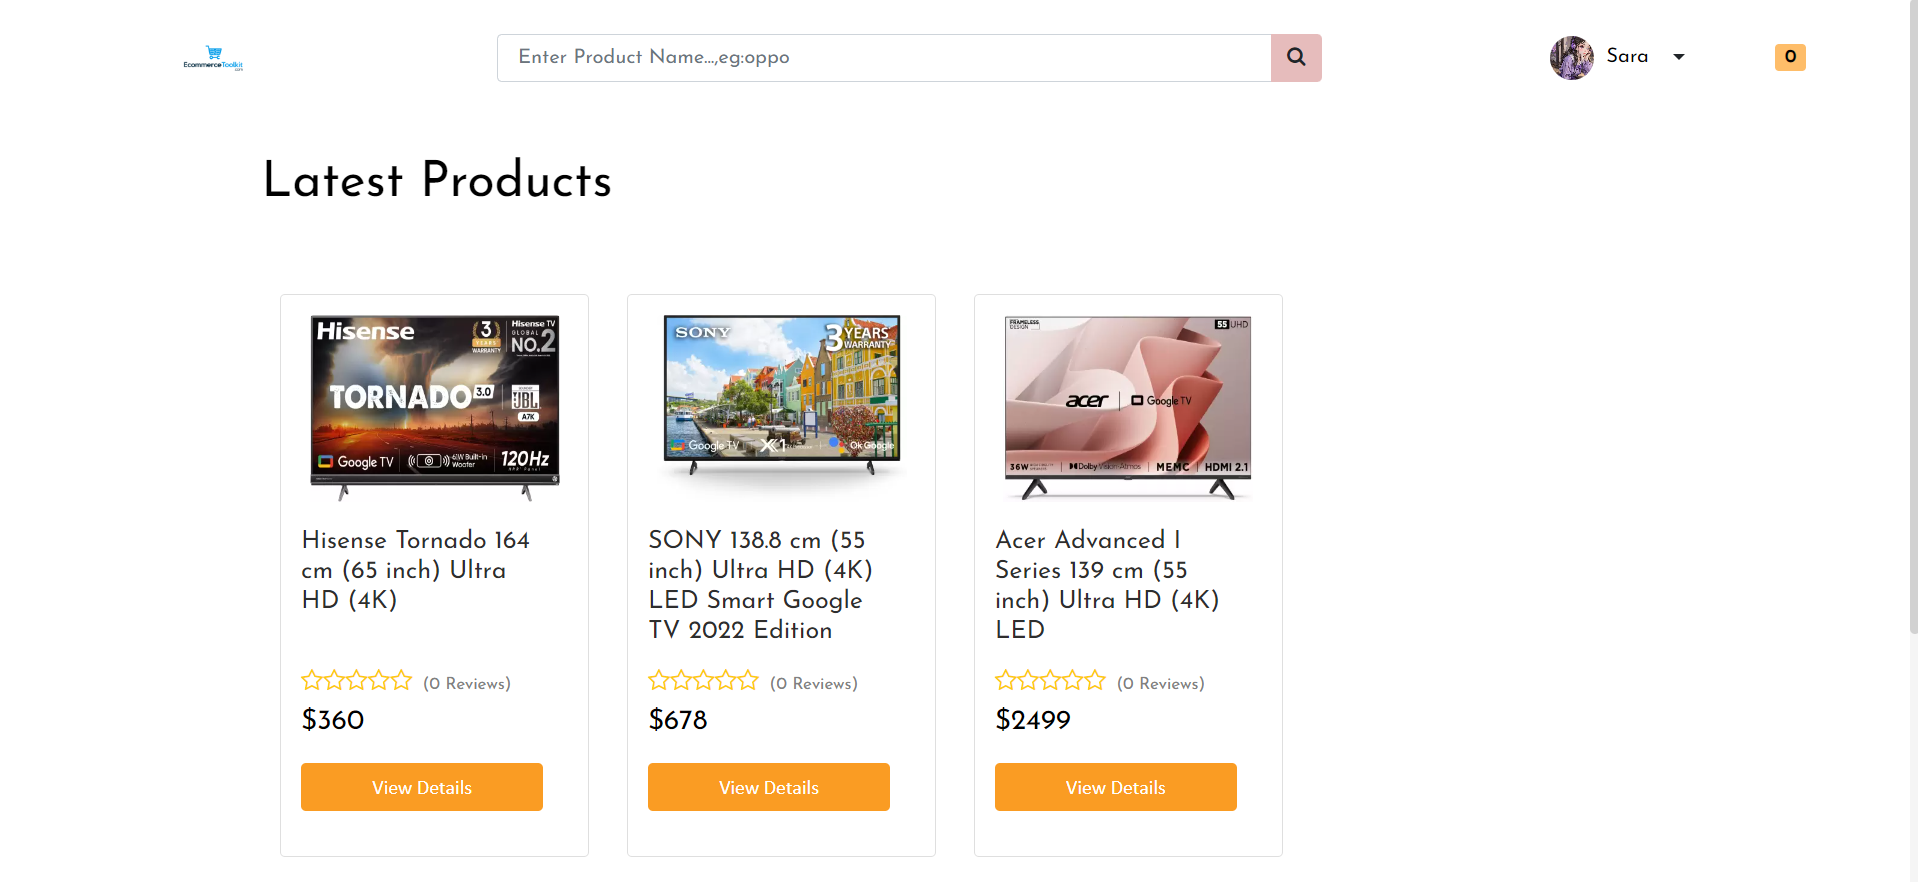
Task: Click the third star under Acer TV rating
Action: point(1050,679)
